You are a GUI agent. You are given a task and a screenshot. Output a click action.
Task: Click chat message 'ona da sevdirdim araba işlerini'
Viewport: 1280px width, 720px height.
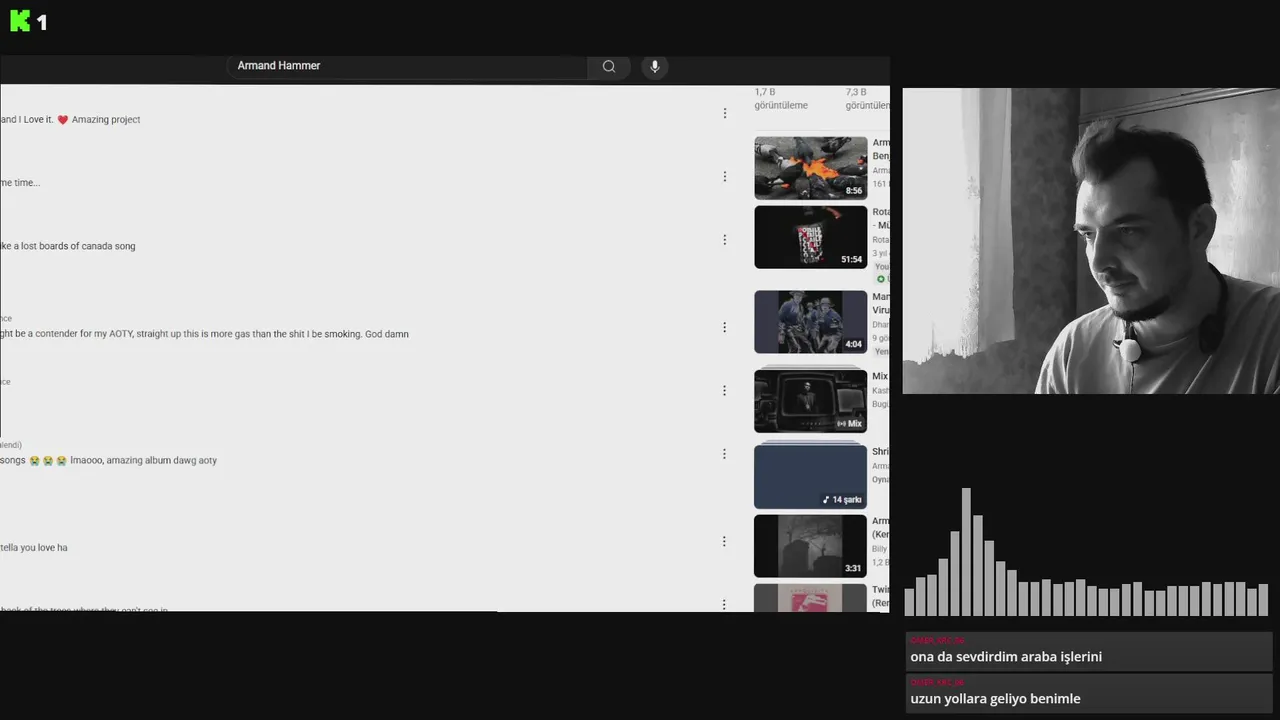[x=1006, y=657]
